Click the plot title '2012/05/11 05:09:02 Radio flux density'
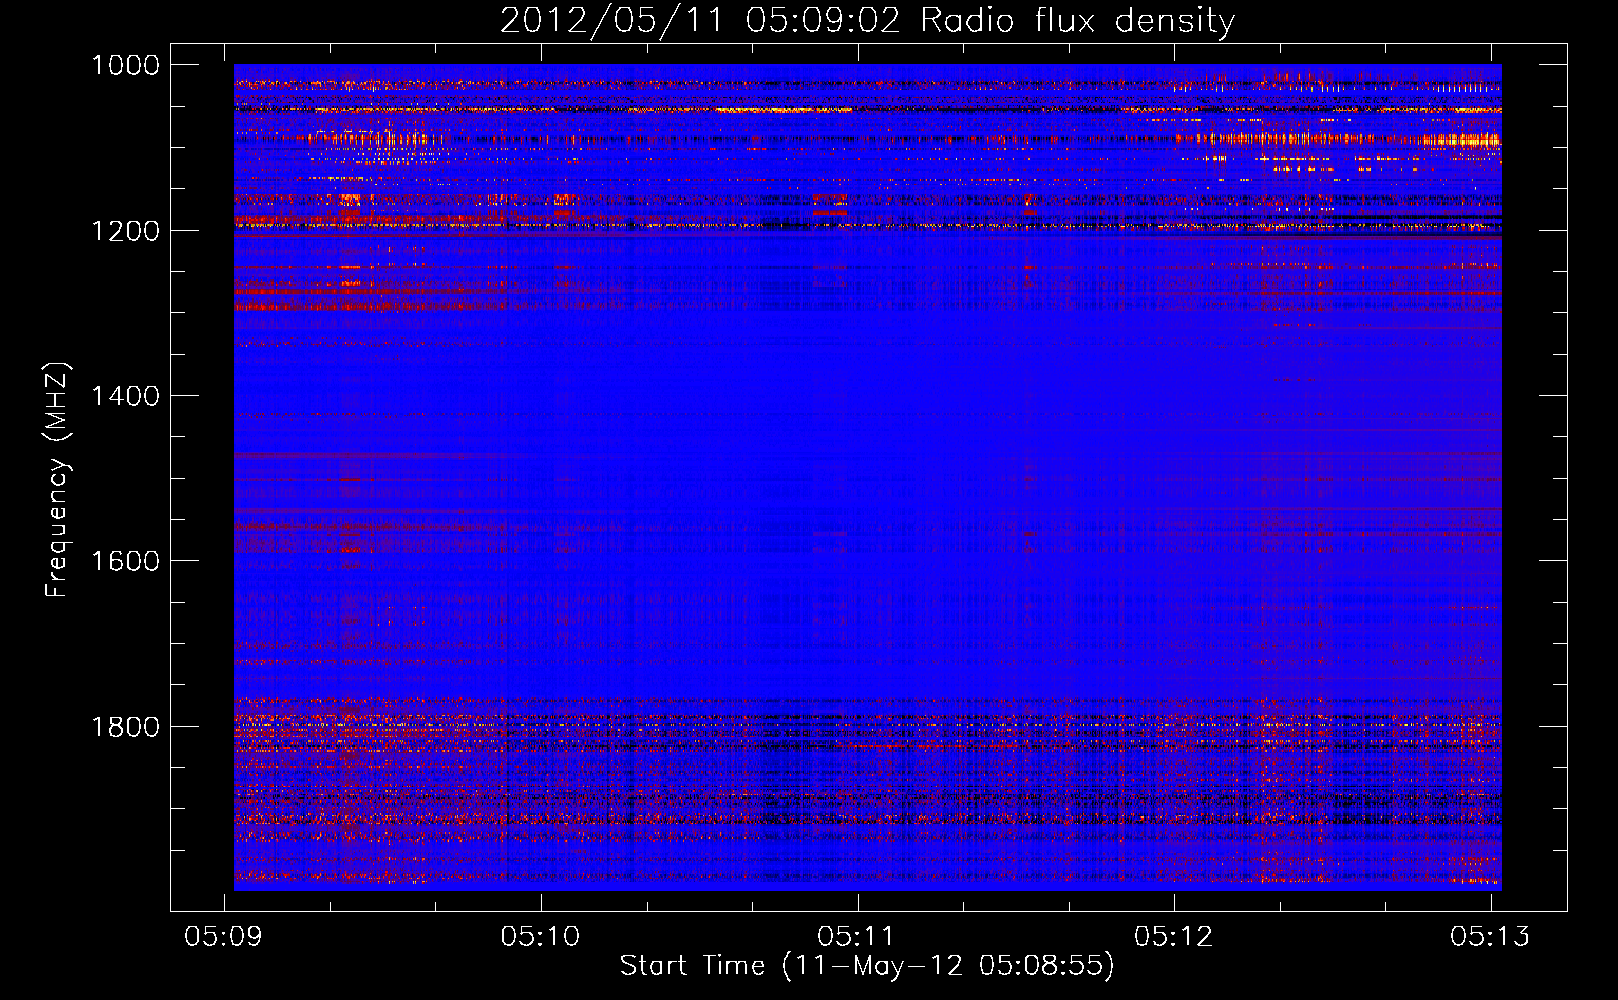 tap(867, 20)
